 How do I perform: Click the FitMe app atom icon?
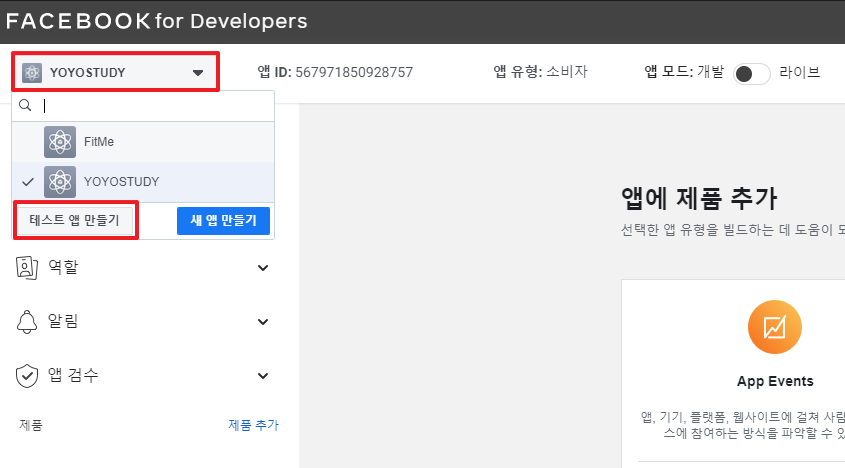point(60,142)
